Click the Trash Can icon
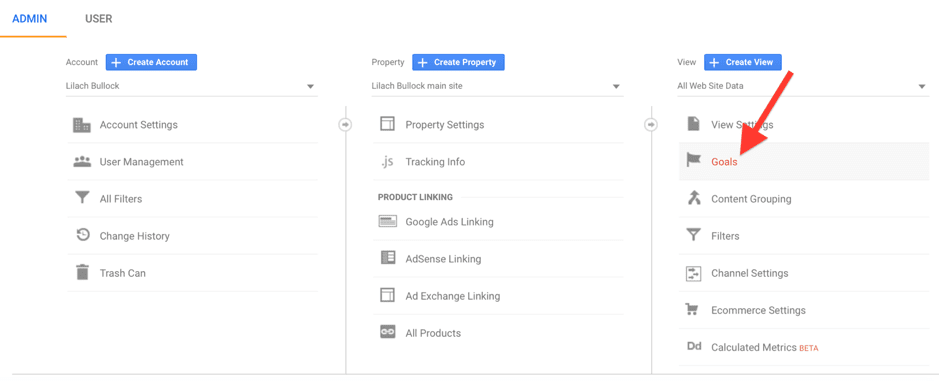Image resolution: width=939 pixels, height=381 pixels. coord(82,272)
